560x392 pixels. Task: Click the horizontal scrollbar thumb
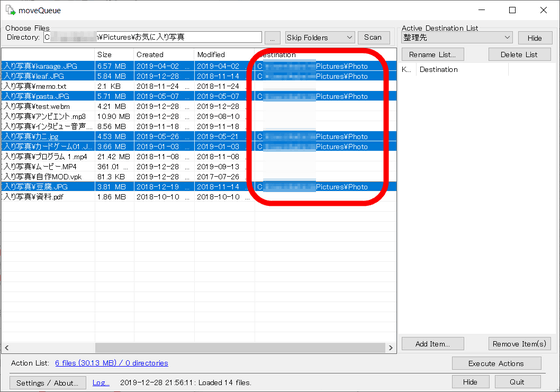click(240, 347)
